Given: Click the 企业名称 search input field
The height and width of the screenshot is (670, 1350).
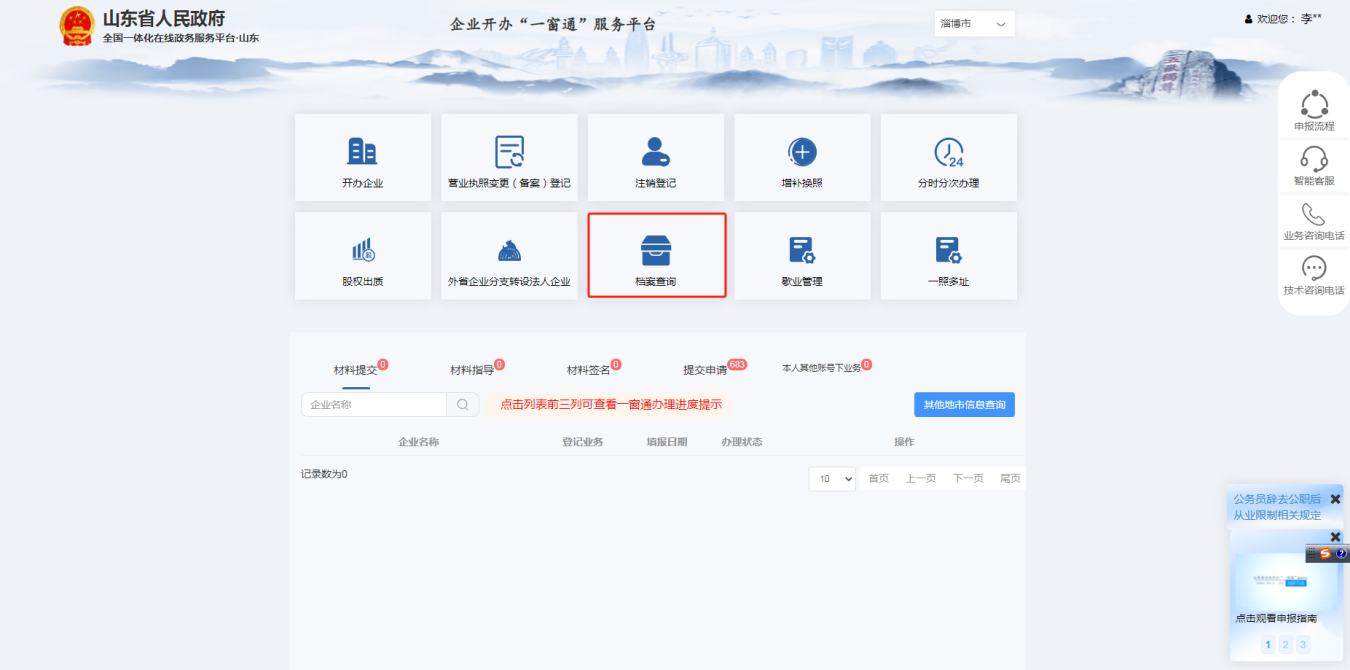Looking at the screenshot, I should pyautogui.click(x=374, y=405).
